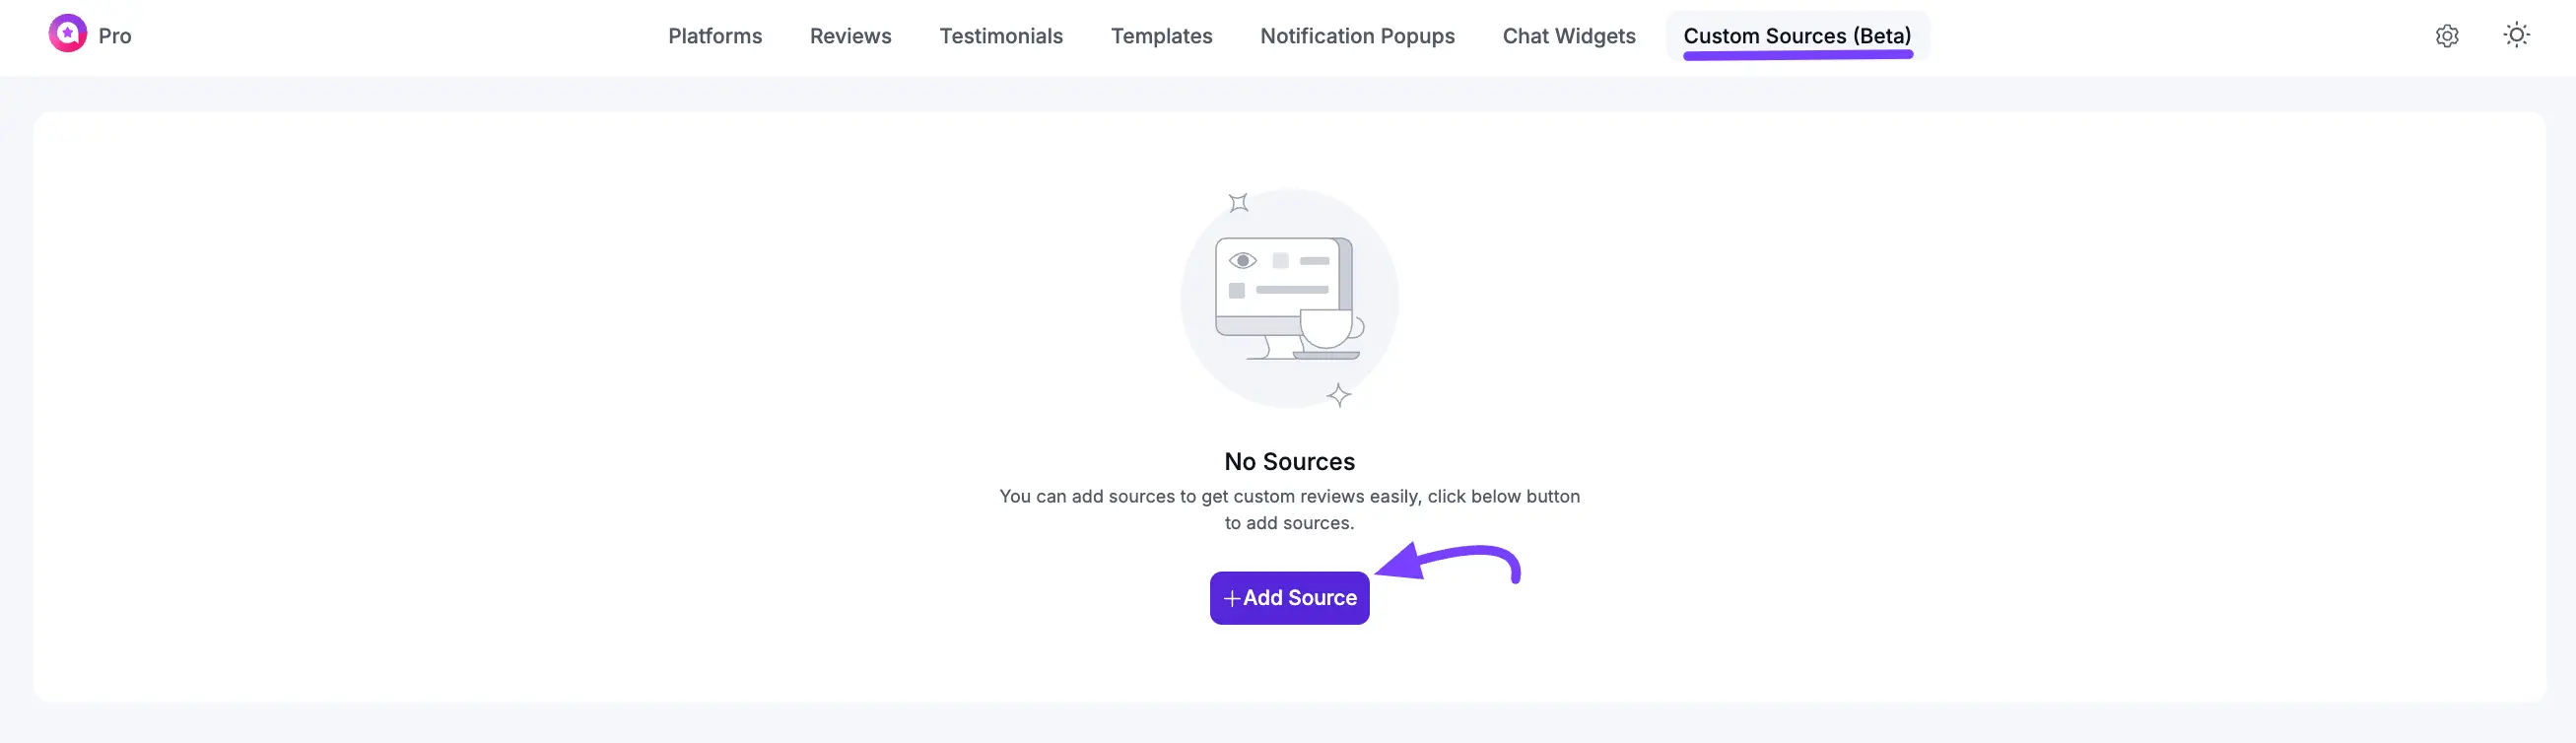Toggle light mode with the sun icon
The image size is (2576, 743).
click(x=2517, y=35)
